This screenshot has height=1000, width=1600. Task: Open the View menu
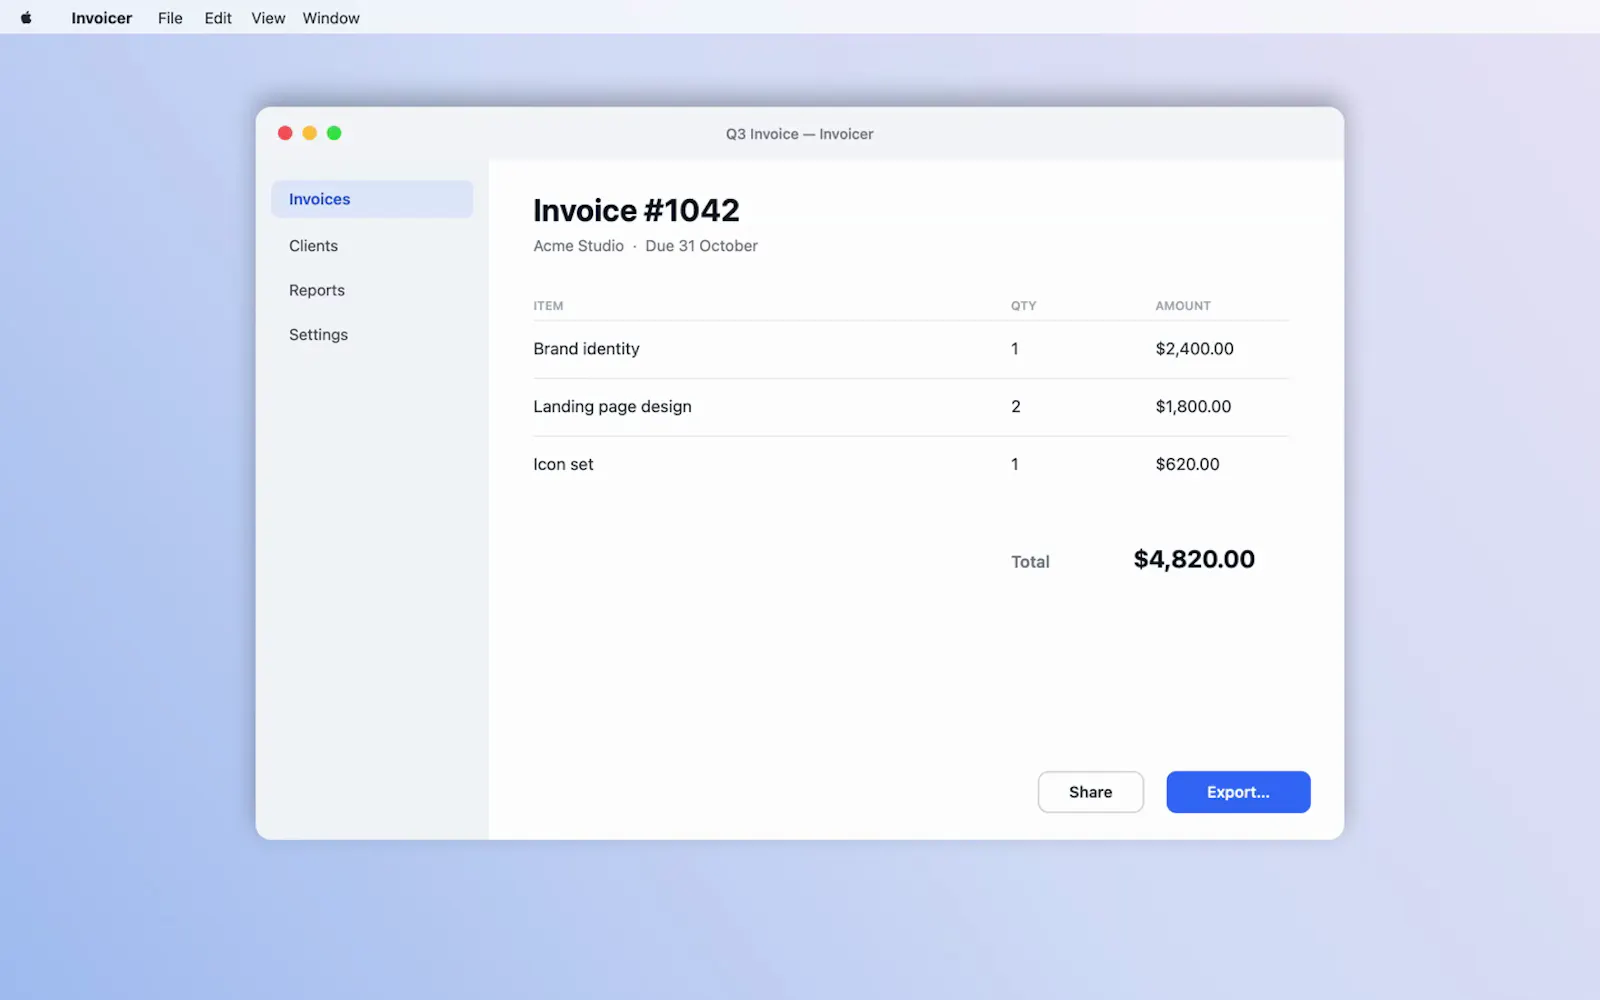[x=268, y=18]
